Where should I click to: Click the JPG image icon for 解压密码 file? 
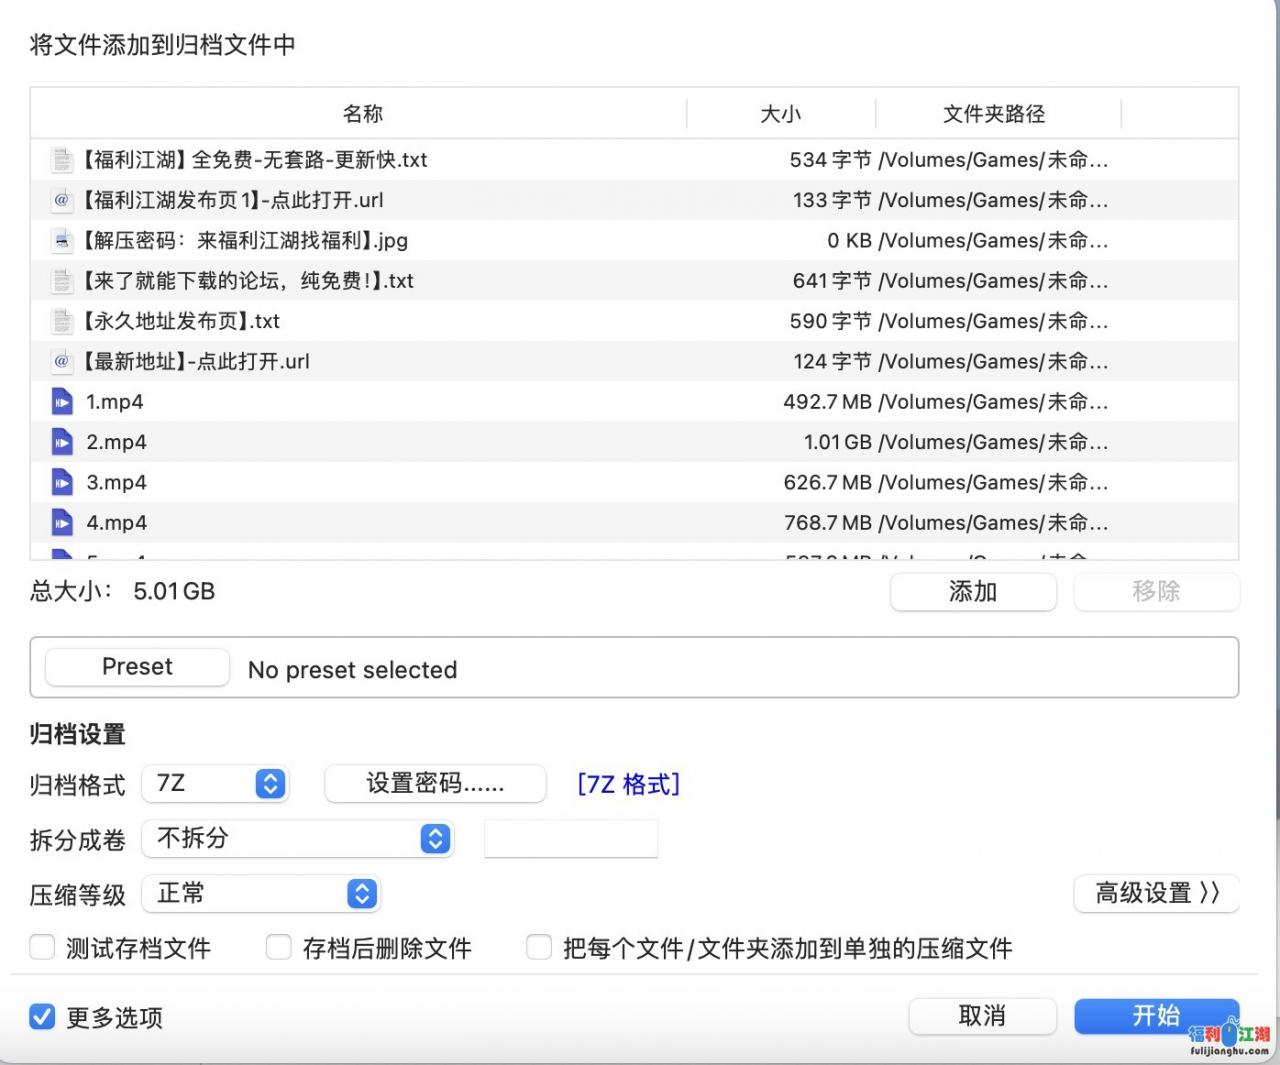(62, 241)
